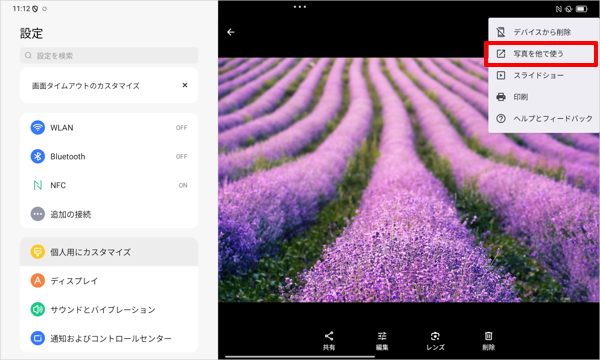Open 追加の接続 settings row
This screenshot has height=360, width=600.
(109, 214)
